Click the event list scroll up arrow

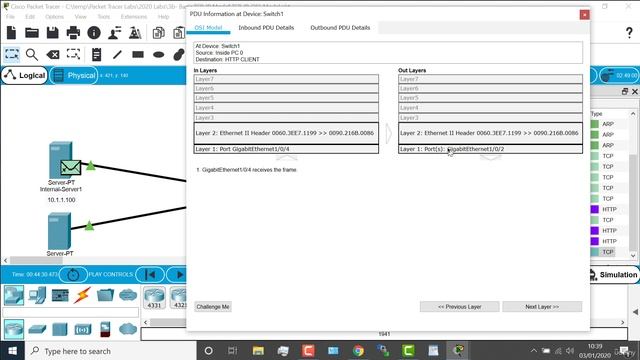coord(633,113)
